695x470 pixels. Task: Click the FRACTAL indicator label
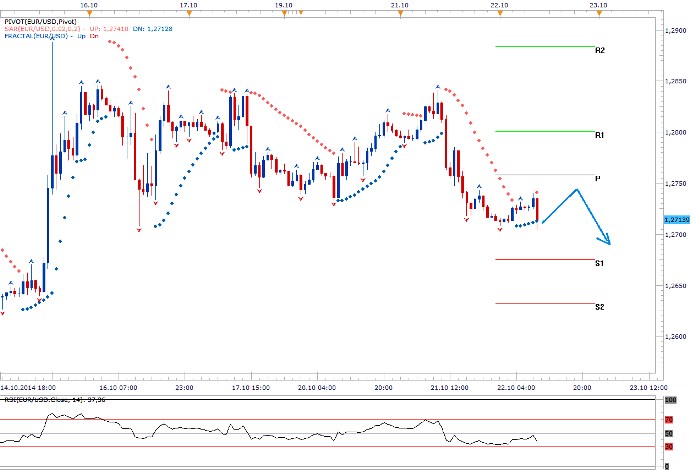(x=40, y=36)
